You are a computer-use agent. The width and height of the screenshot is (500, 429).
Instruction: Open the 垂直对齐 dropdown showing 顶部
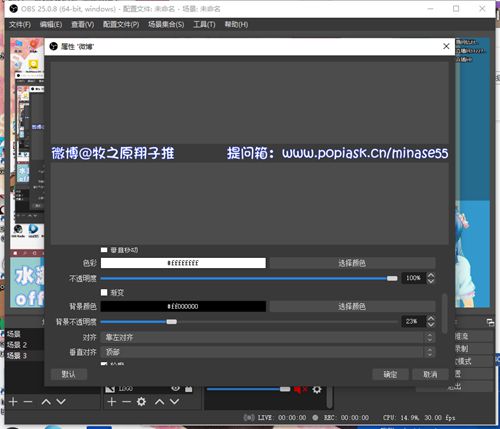[x=268, y=352]
